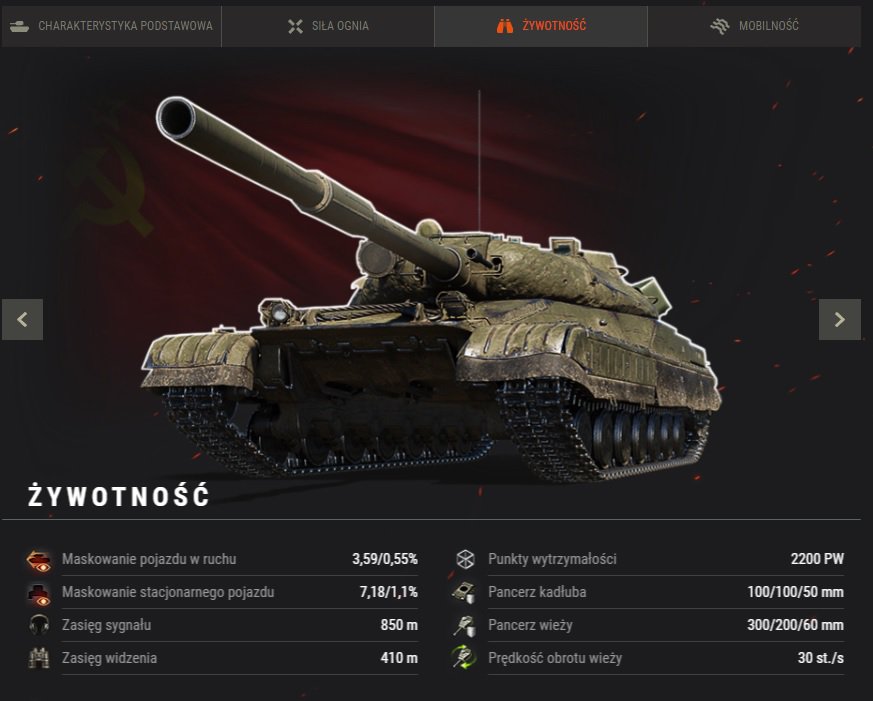
Task: Select the Żywotność tab
Action: tap(541, 26)
